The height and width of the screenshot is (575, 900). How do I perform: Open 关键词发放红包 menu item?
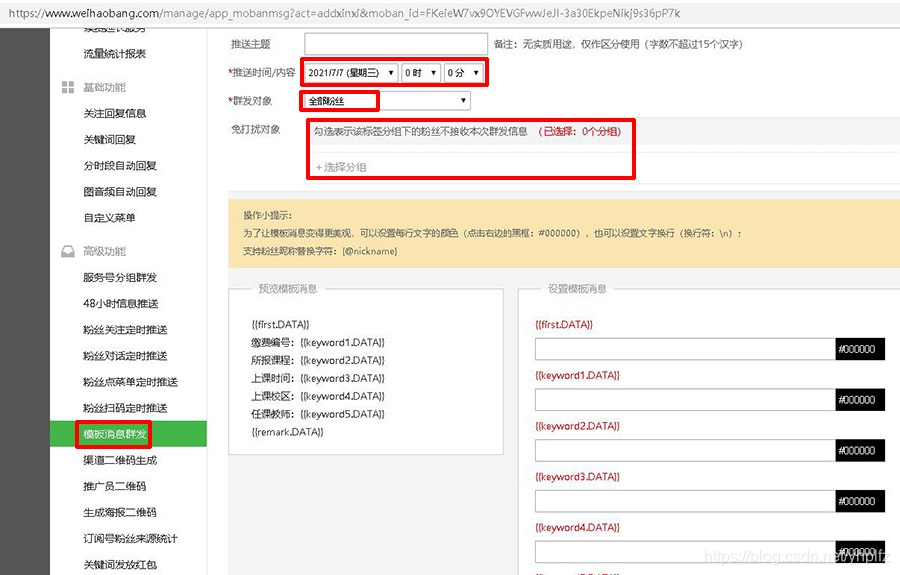click(120, 565)
